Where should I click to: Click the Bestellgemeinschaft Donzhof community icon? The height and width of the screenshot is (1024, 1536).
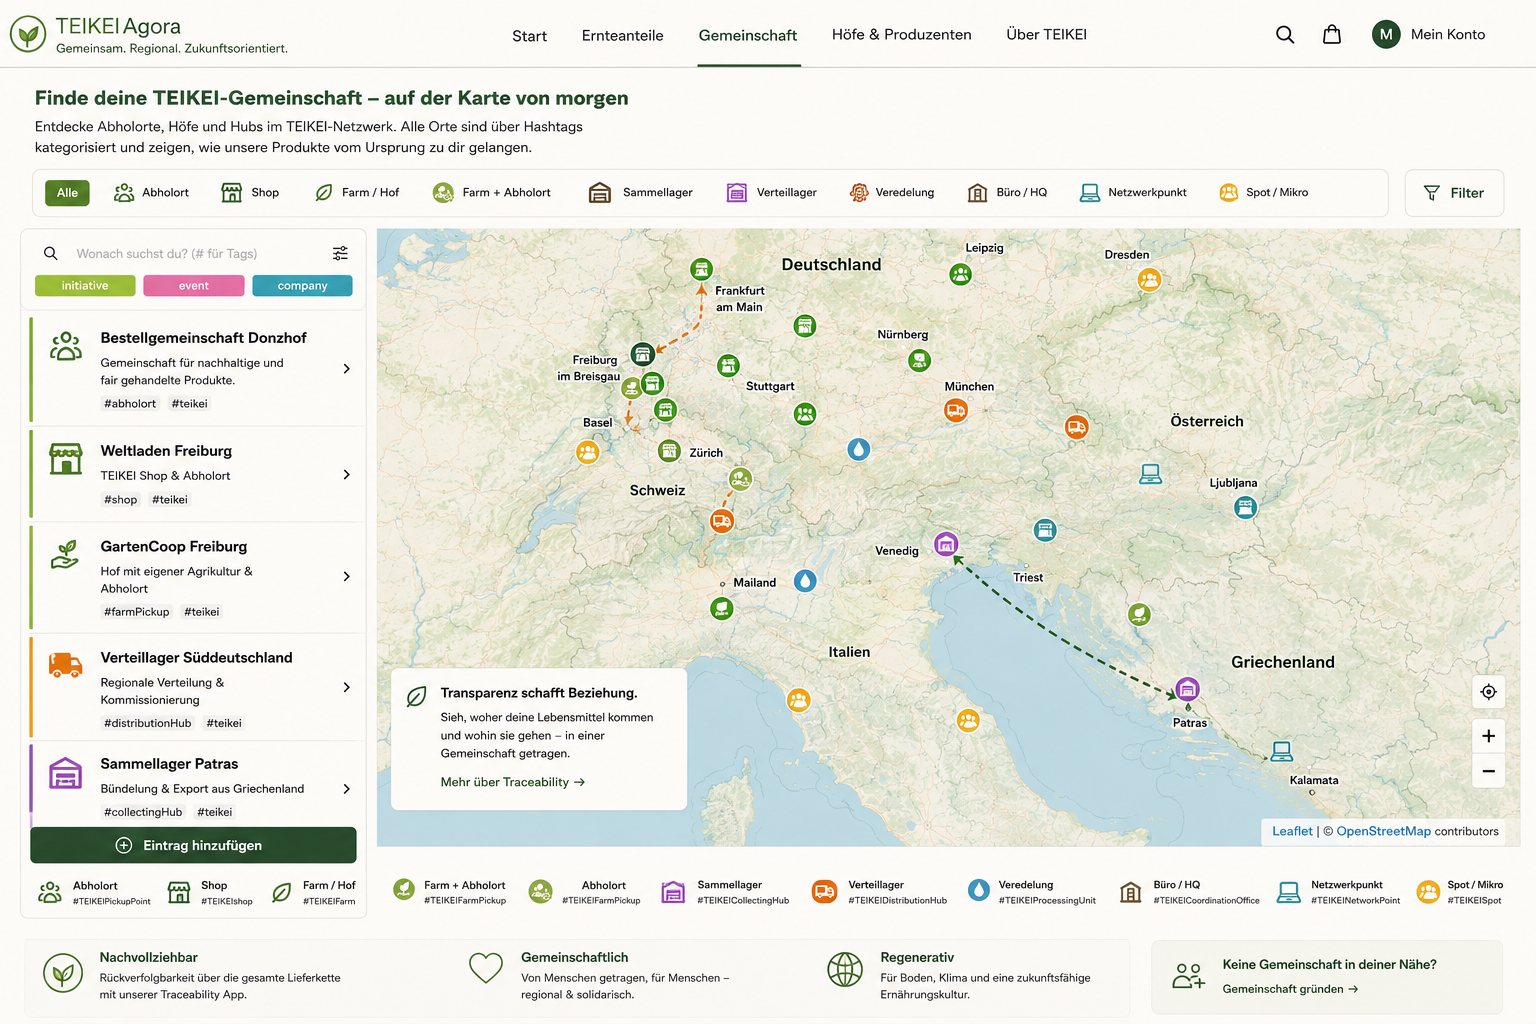point(66,346)
